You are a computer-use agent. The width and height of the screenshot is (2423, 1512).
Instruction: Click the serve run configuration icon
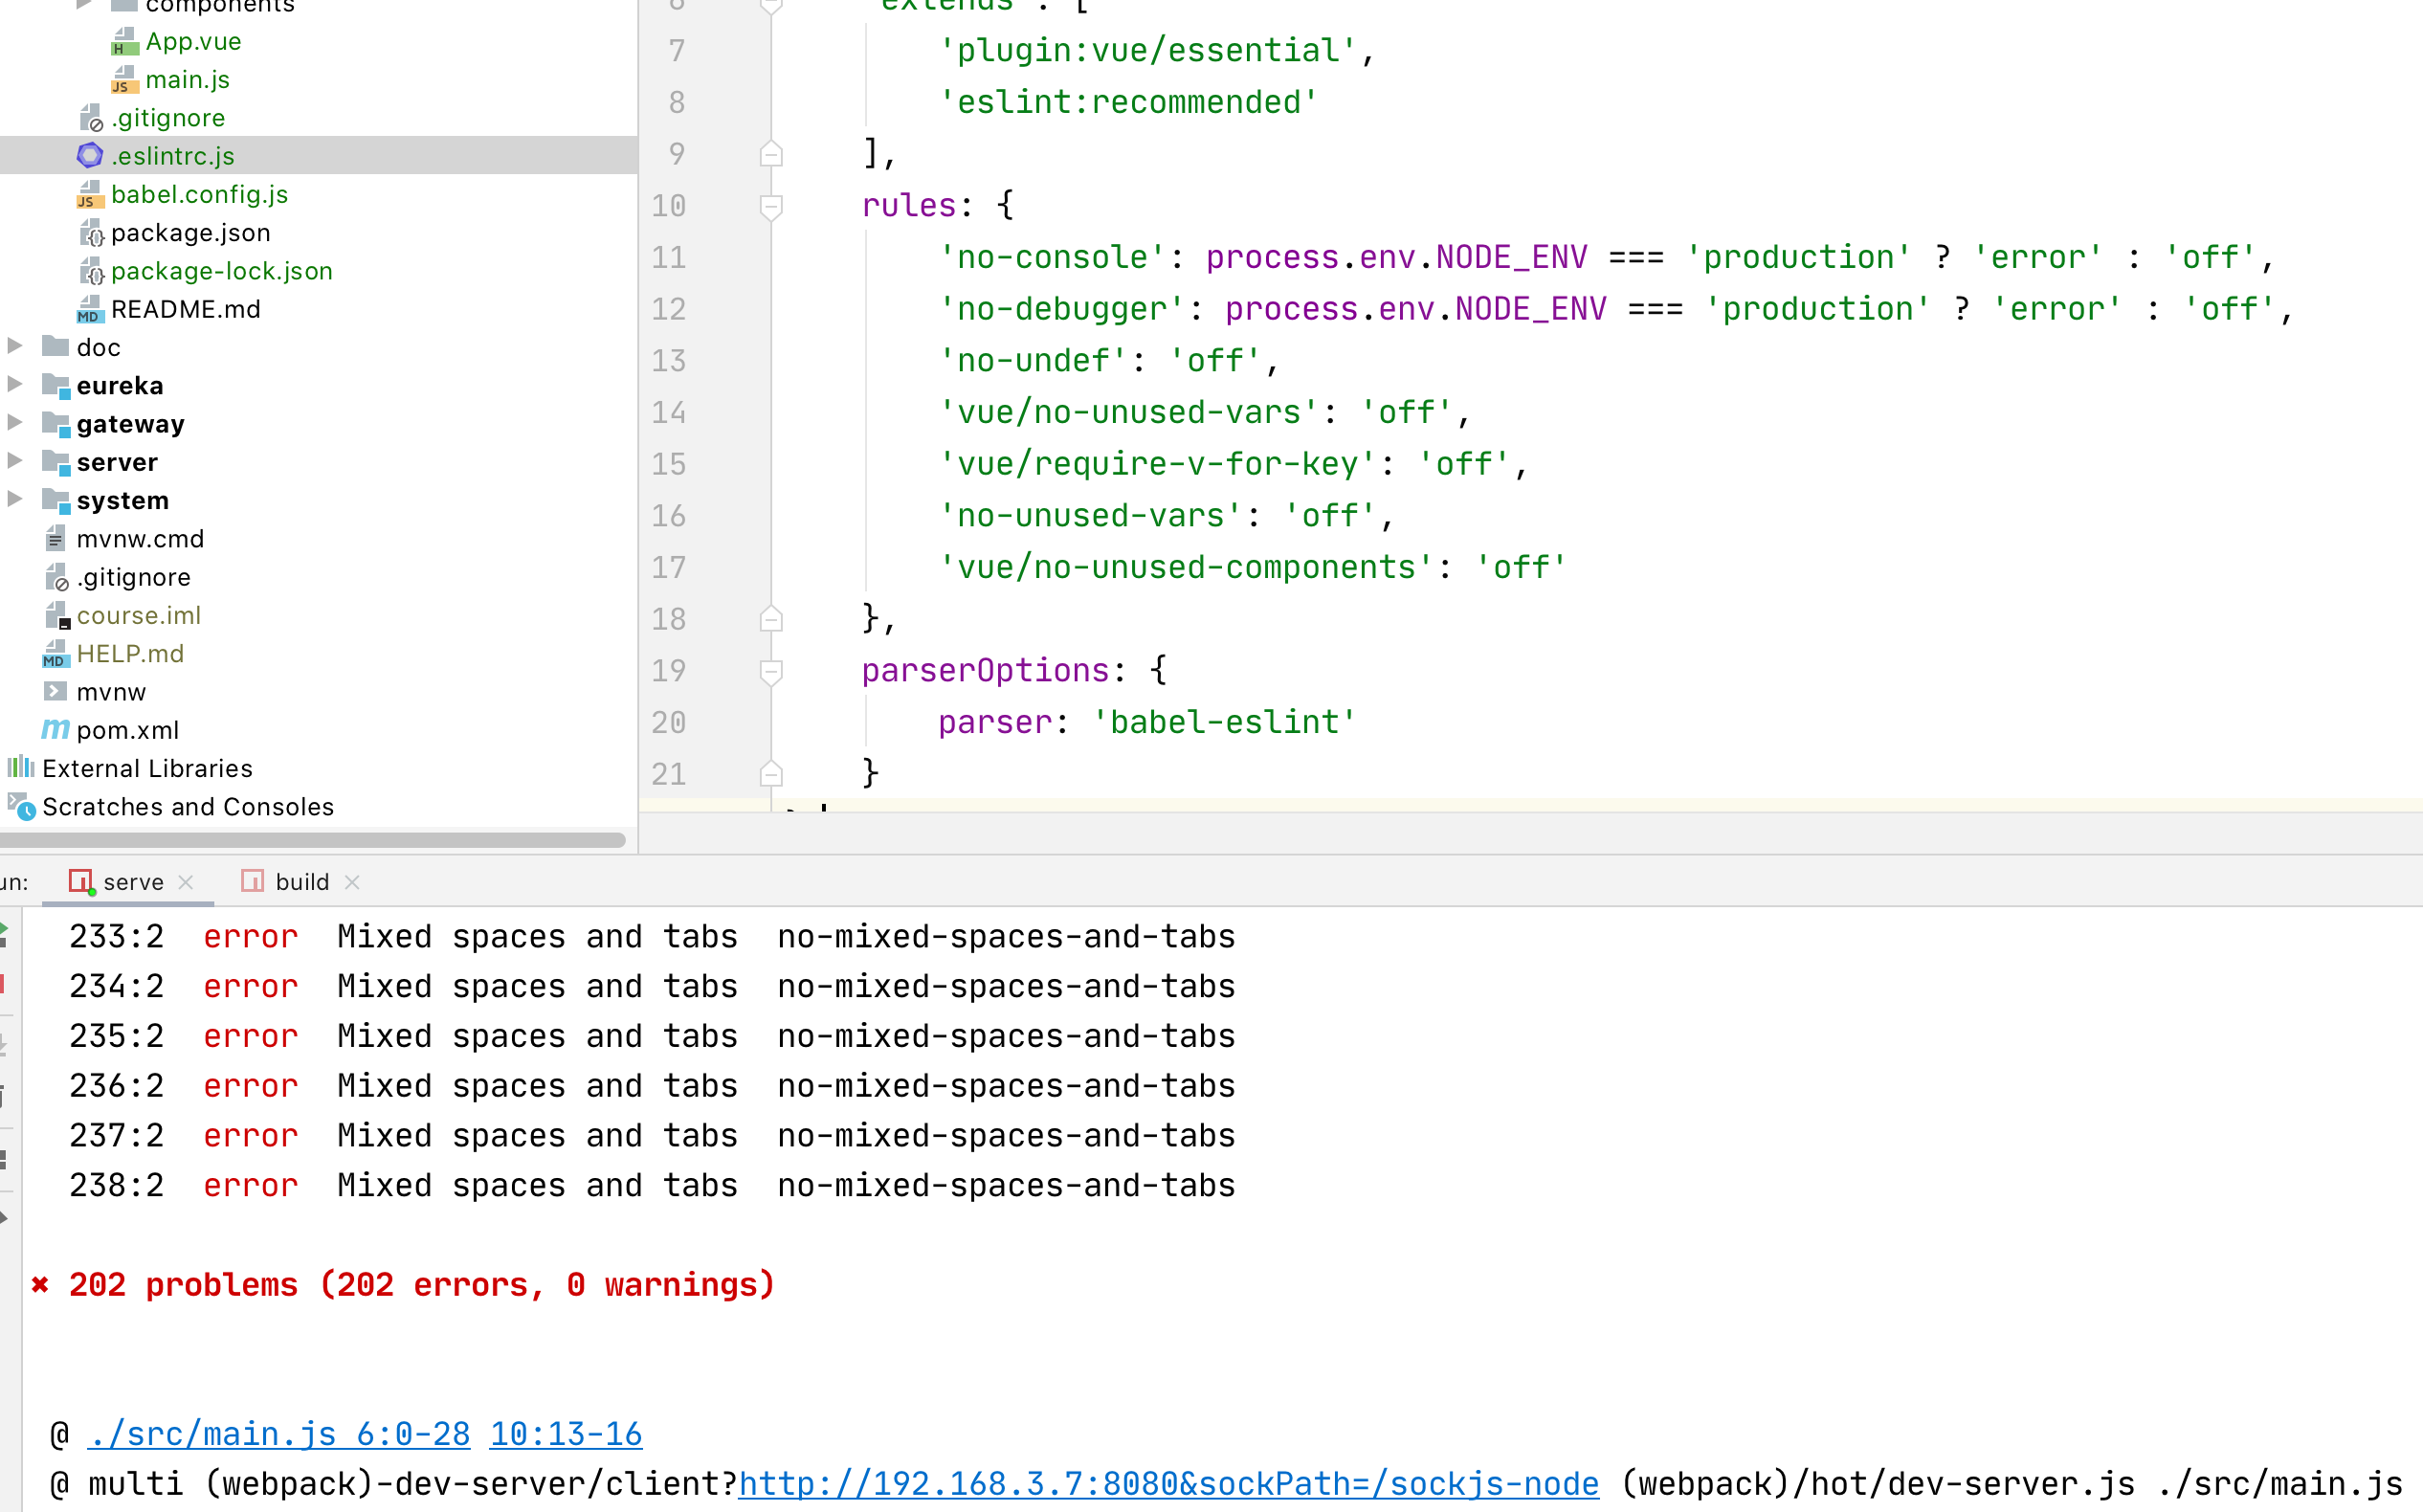(x=81, y=881)
